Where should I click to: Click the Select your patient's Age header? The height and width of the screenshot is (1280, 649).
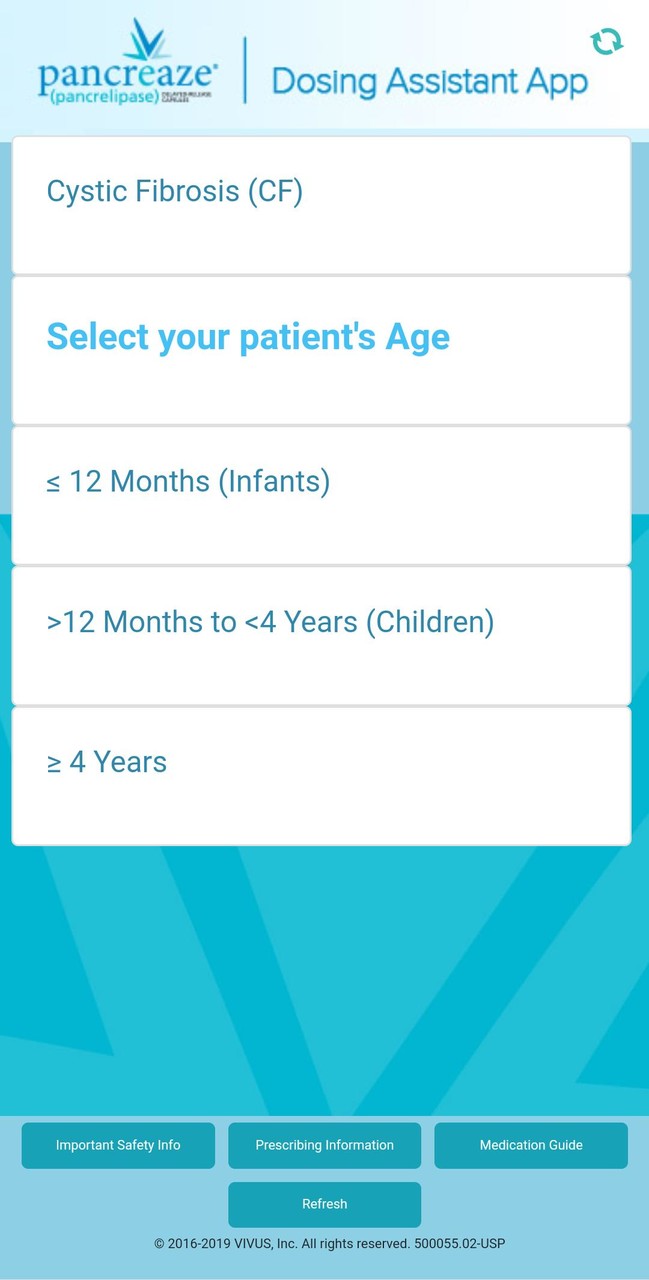pos(248,337)
